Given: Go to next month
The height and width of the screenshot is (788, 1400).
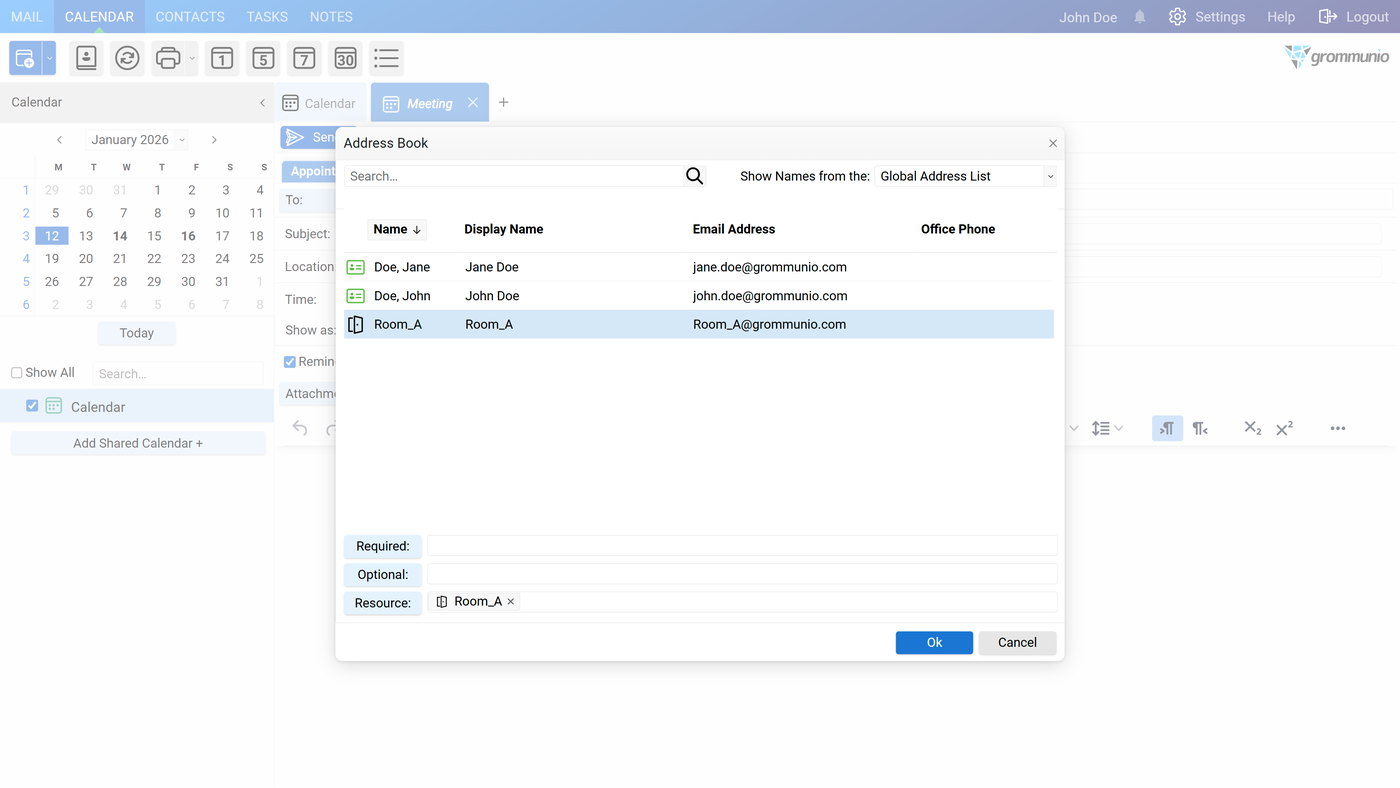Looking at the screenshot, I should pyautogui.click(x=214, y=140).
